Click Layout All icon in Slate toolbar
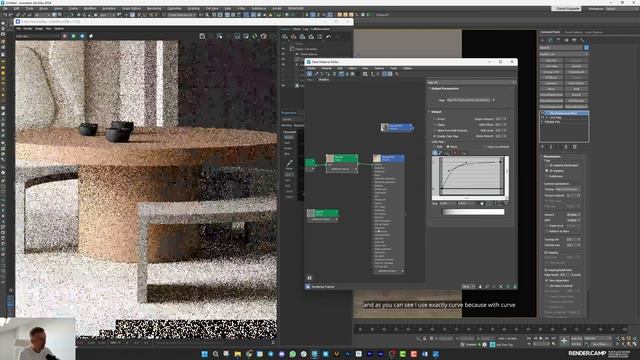This screenshot has width=640, height=360. click(x=365, y=74)
